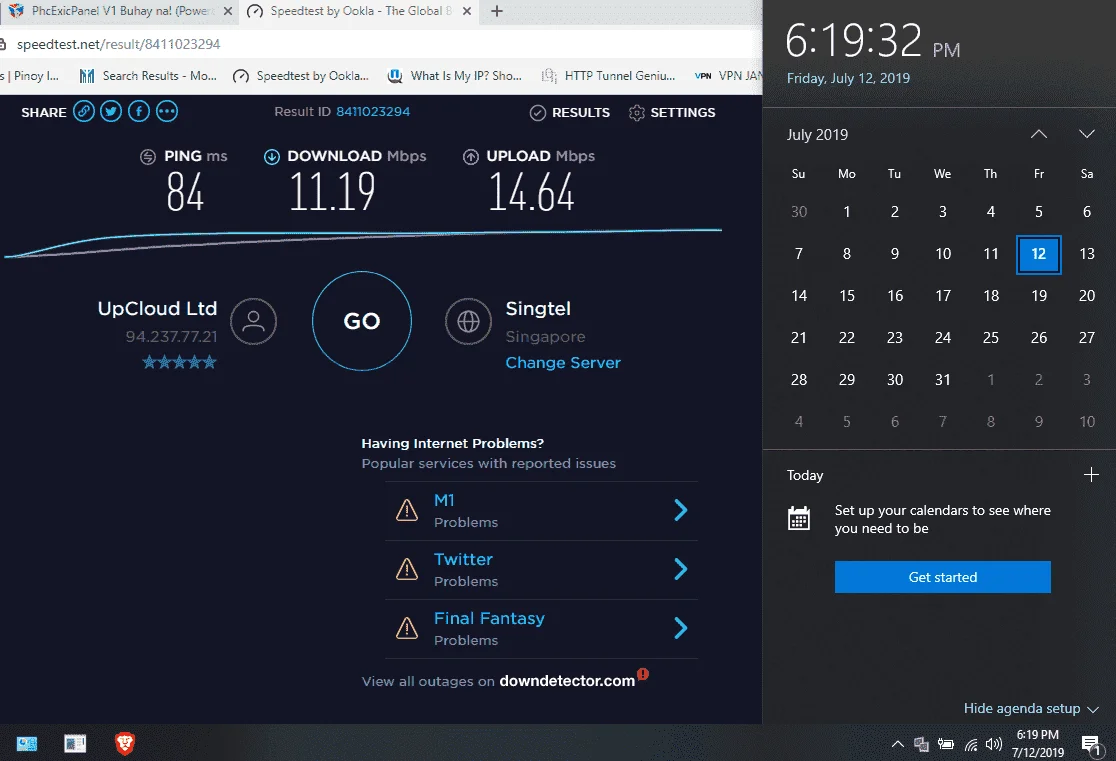Screen dimensions: 1116x761
Task: Rate the provider with the five stars
Action: (179, 362)
